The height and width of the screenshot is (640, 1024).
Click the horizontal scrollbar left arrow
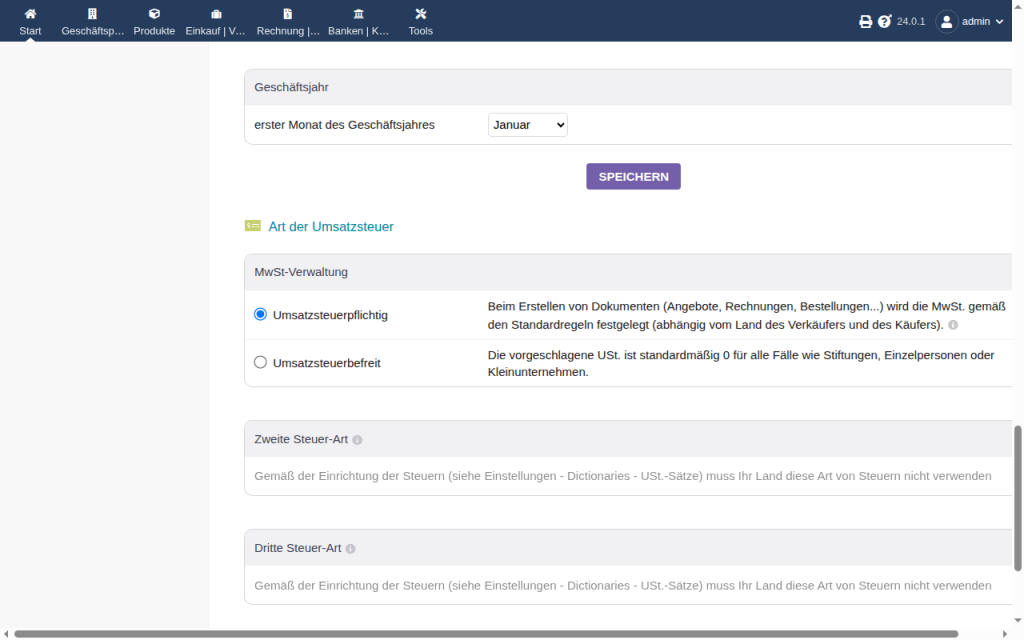coord(7,634)
